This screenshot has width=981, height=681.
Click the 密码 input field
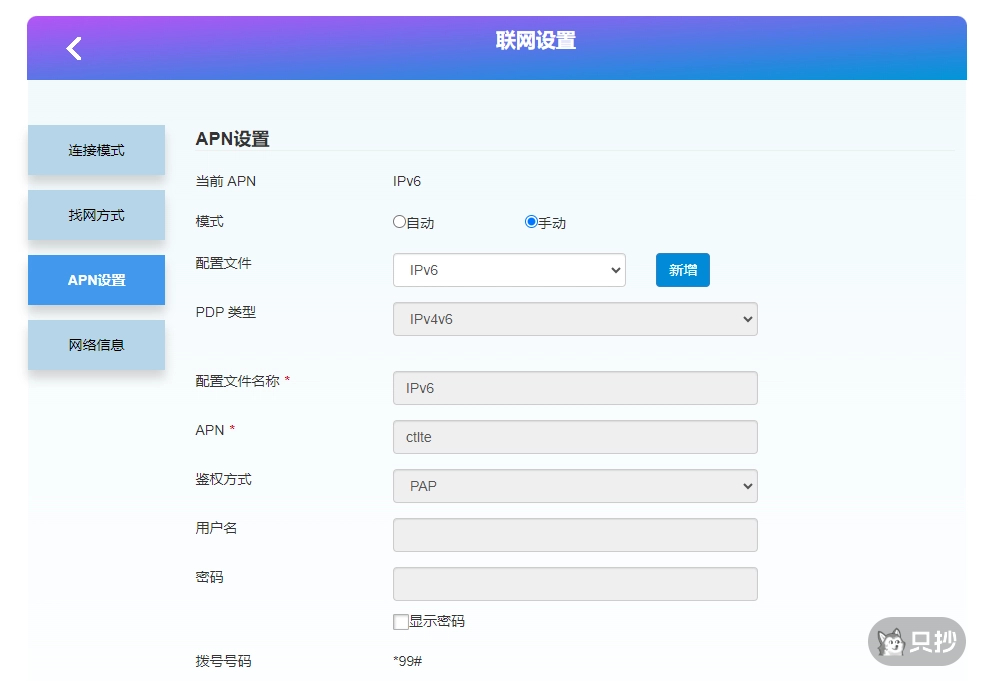[x=575, y=584]
